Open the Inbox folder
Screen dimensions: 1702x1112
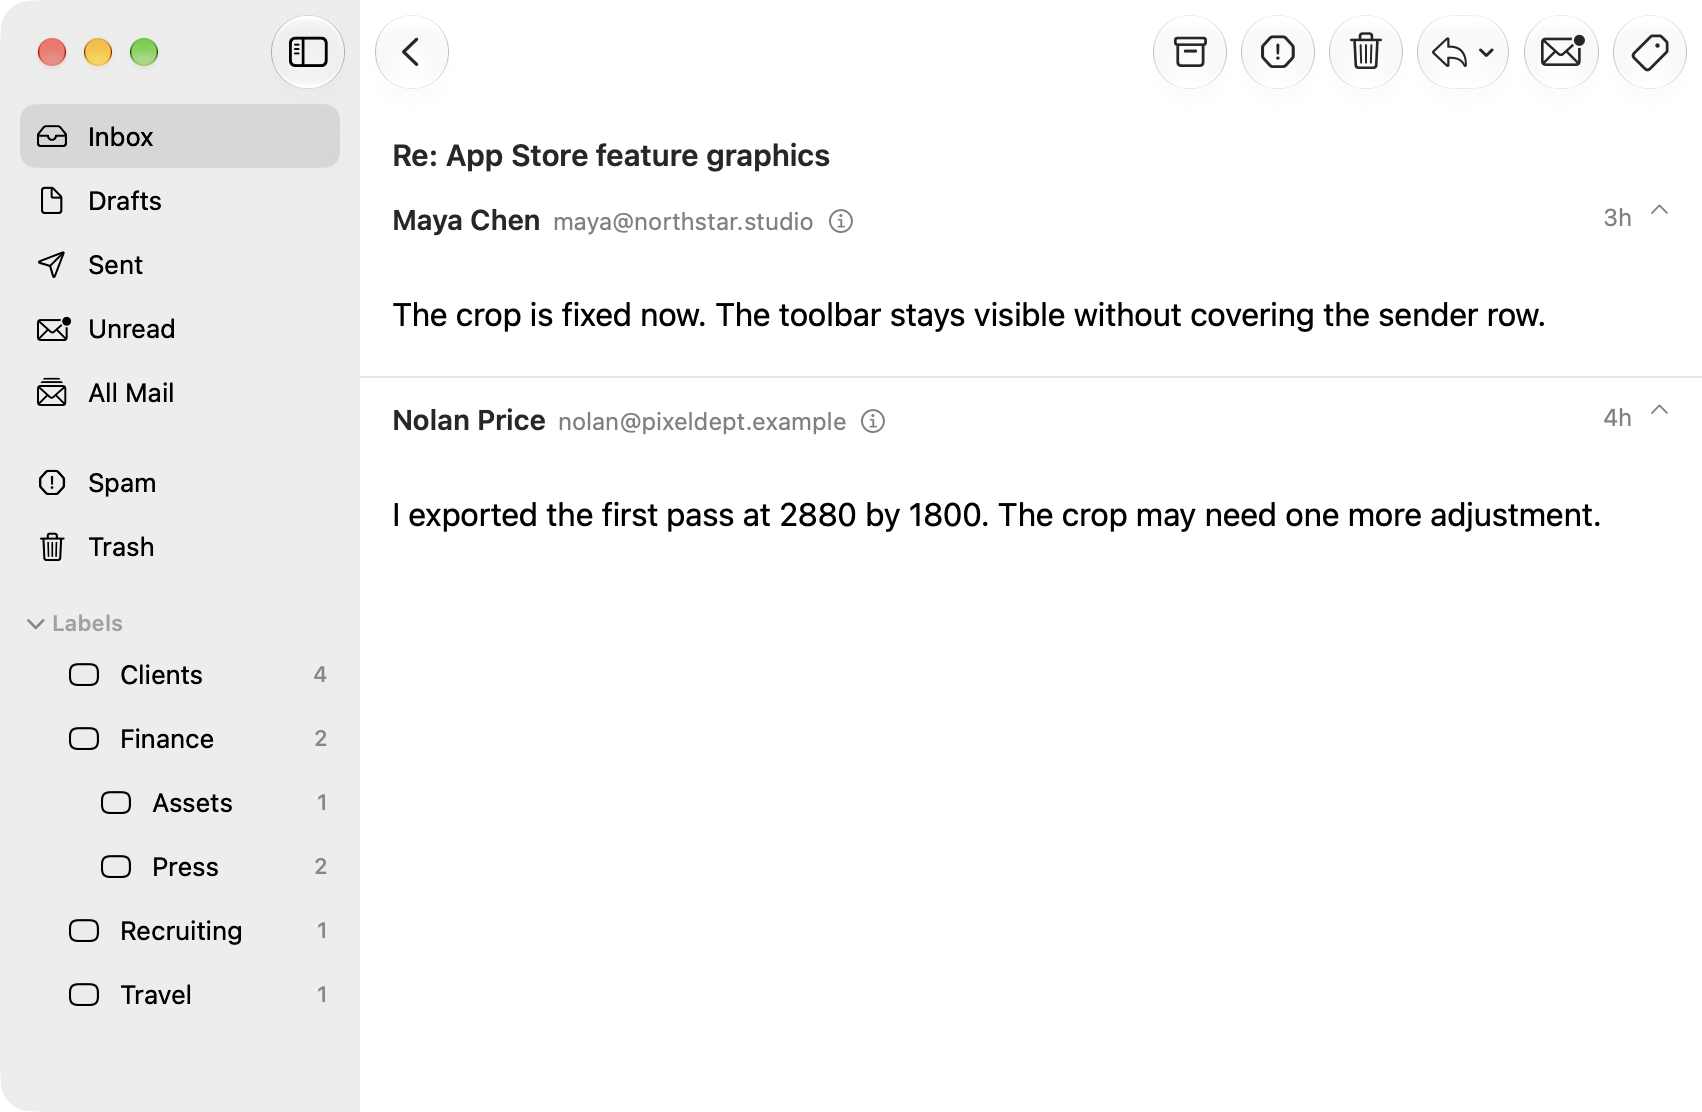[180, 136]
